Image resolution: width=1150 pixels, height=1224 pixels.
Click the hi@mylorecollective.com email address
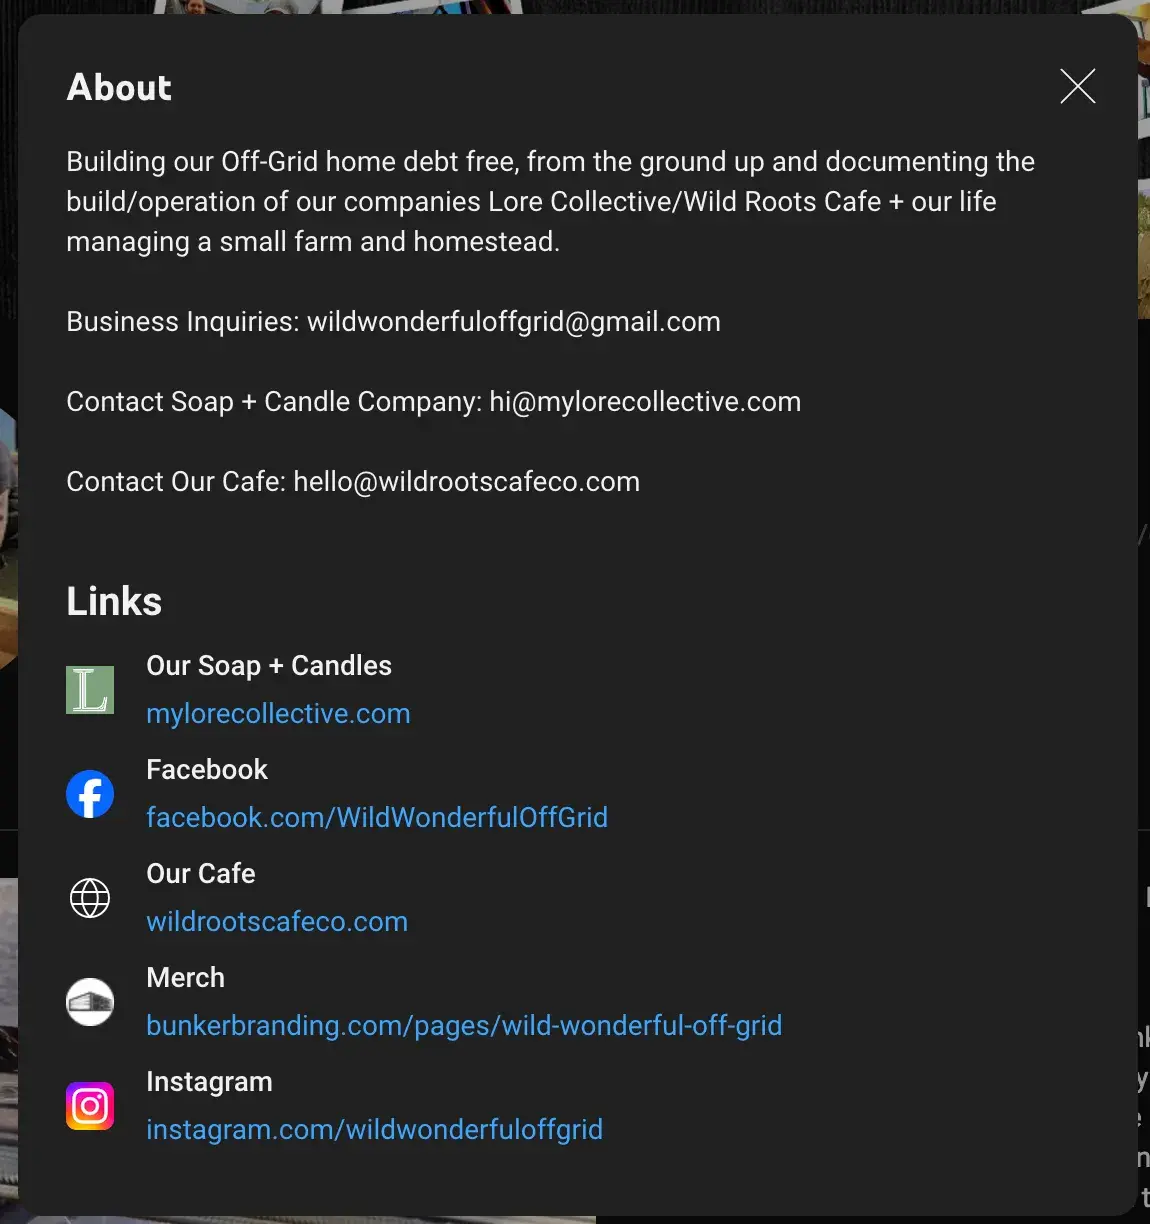[645, 402]
